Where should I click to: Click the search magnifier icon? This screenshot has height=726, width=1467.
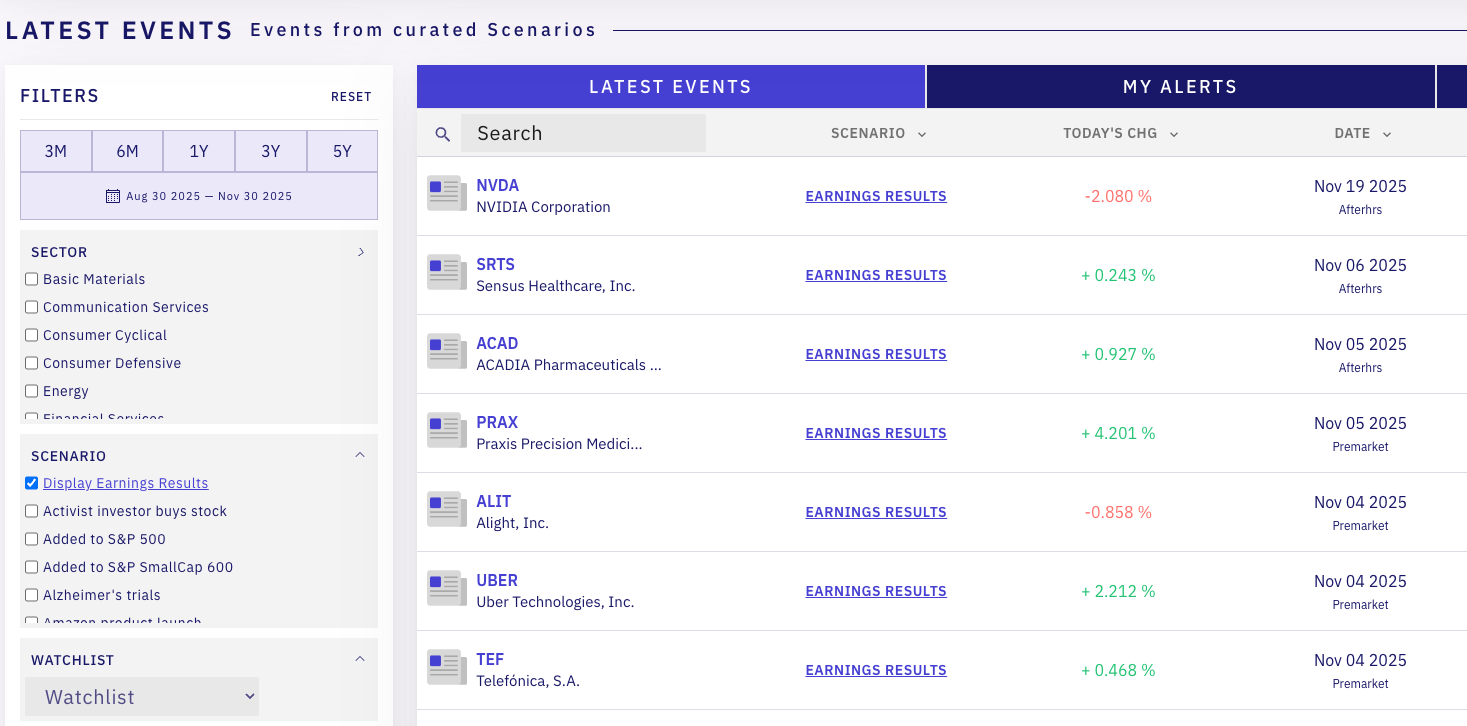click(443, 134)
